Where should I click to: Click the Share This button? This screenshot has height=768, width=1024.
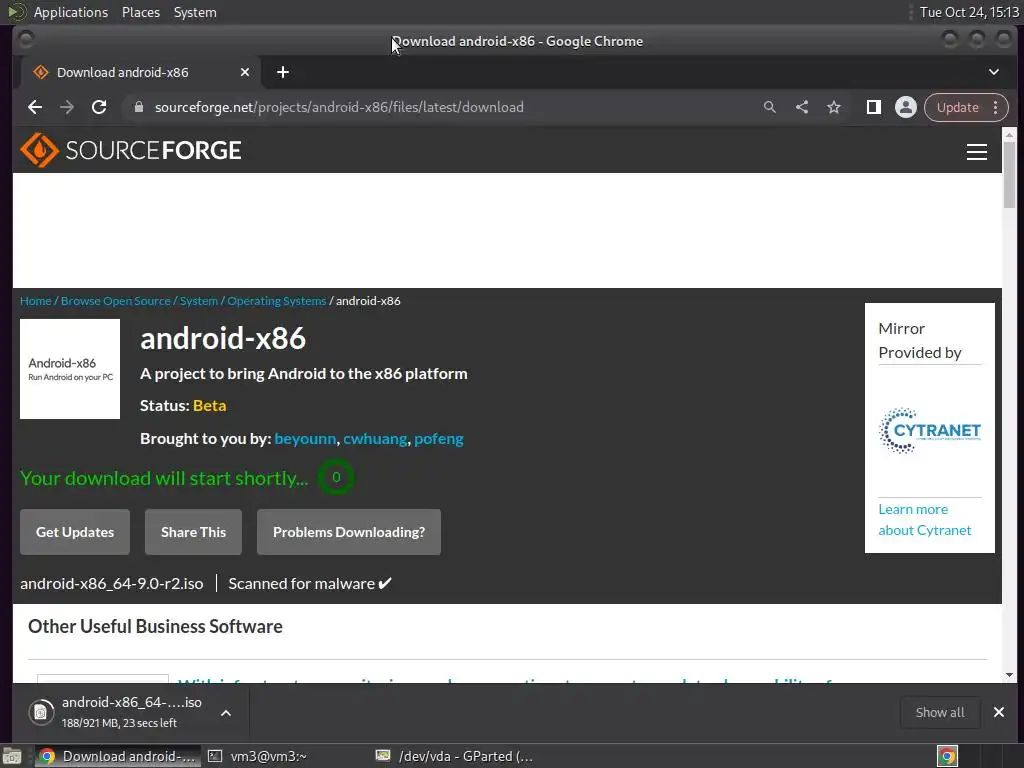pos(193,532)
